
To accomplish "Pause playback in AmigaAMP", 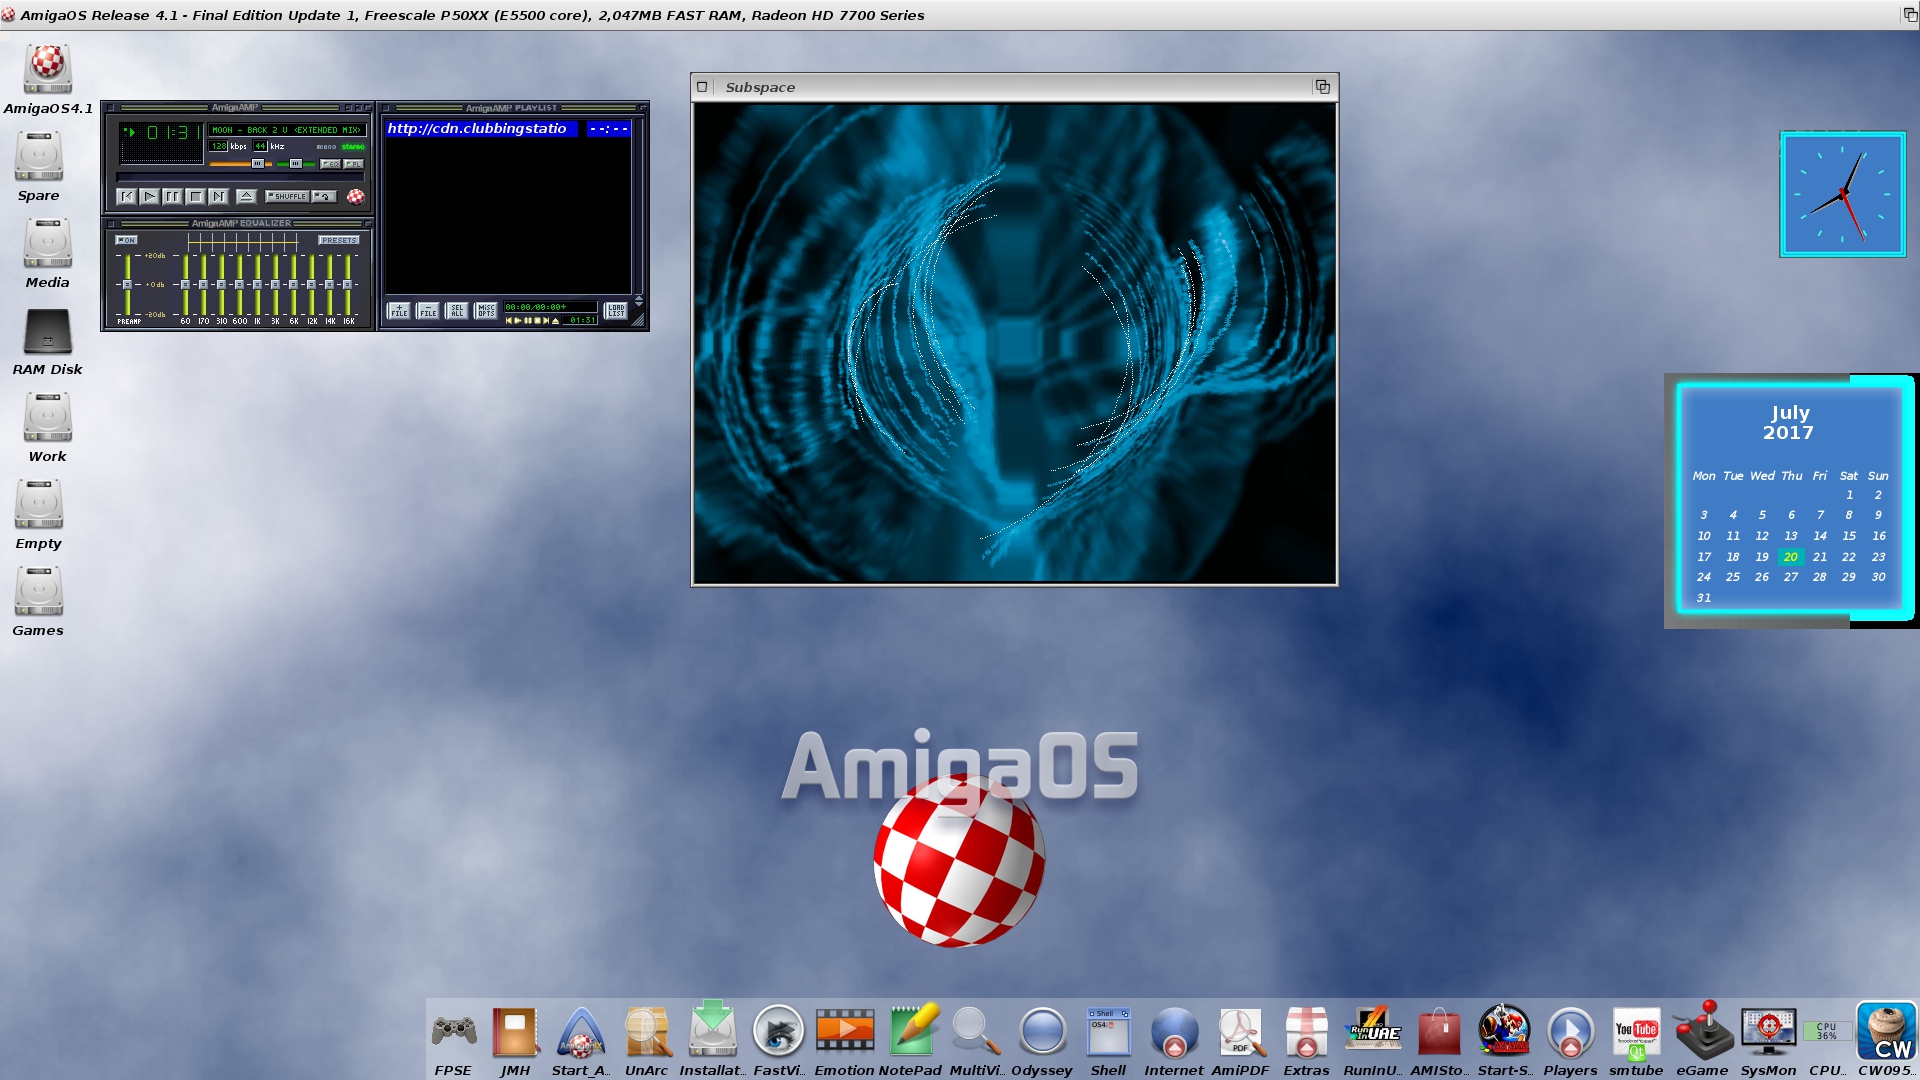I will (172, 196).
